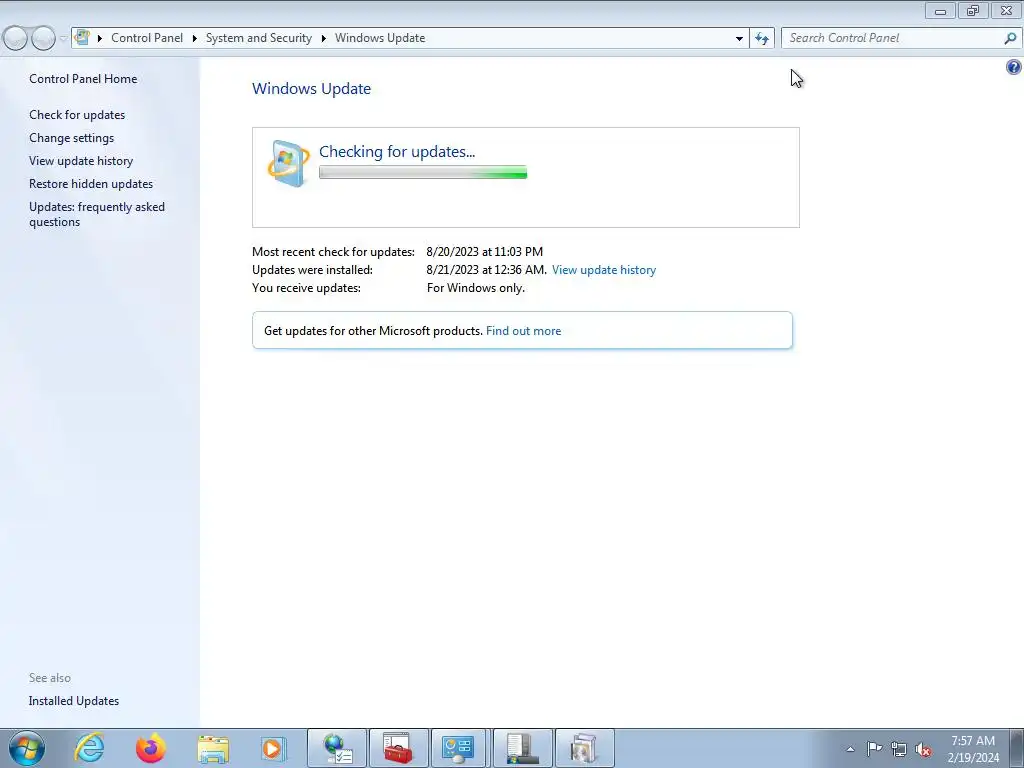Open the Action Center flag tray icon
This screenshot has width=1024, height=768.
pyautogui.click(x=874, y=749)
